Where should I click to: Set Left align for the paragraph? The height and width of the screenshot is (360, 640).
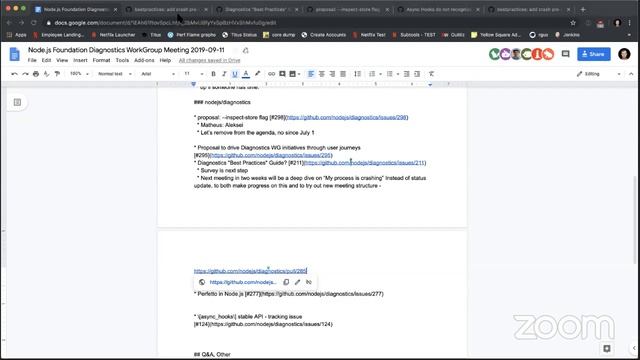click(311, 74)
